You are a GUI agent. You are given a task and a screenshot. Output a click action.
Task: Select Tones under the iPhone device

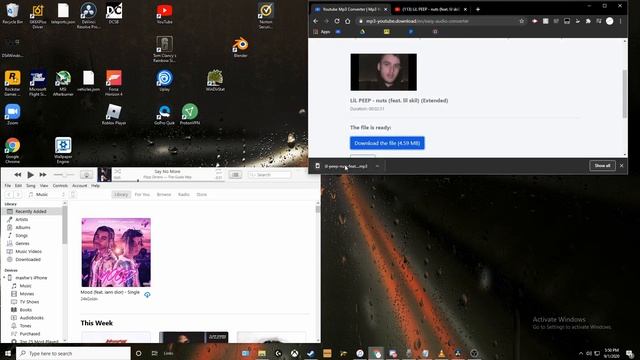tap(25, 326)
